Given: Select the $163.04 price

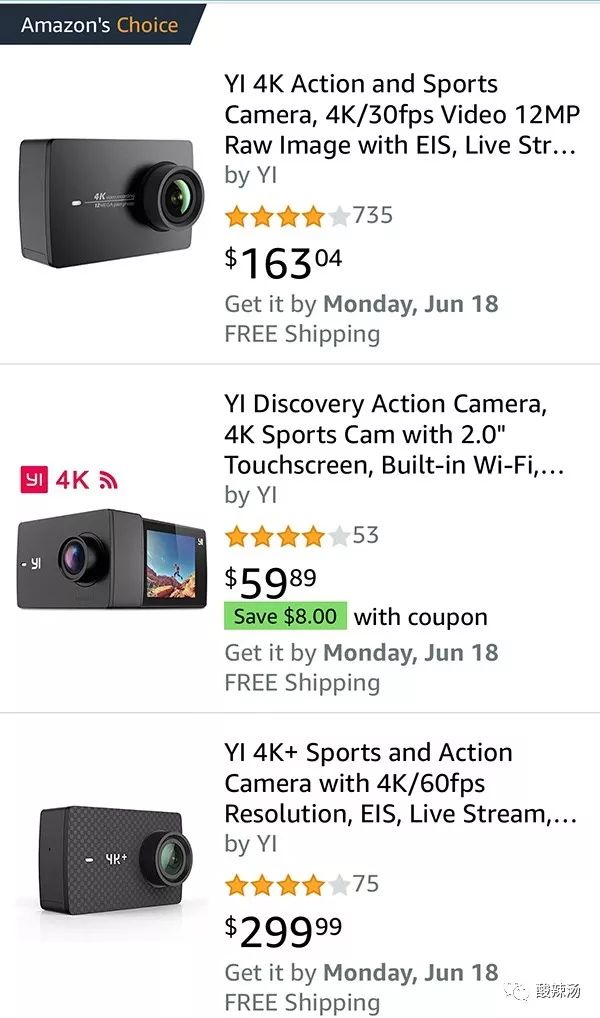Looking at the screenshot, I should pos(283,263).
